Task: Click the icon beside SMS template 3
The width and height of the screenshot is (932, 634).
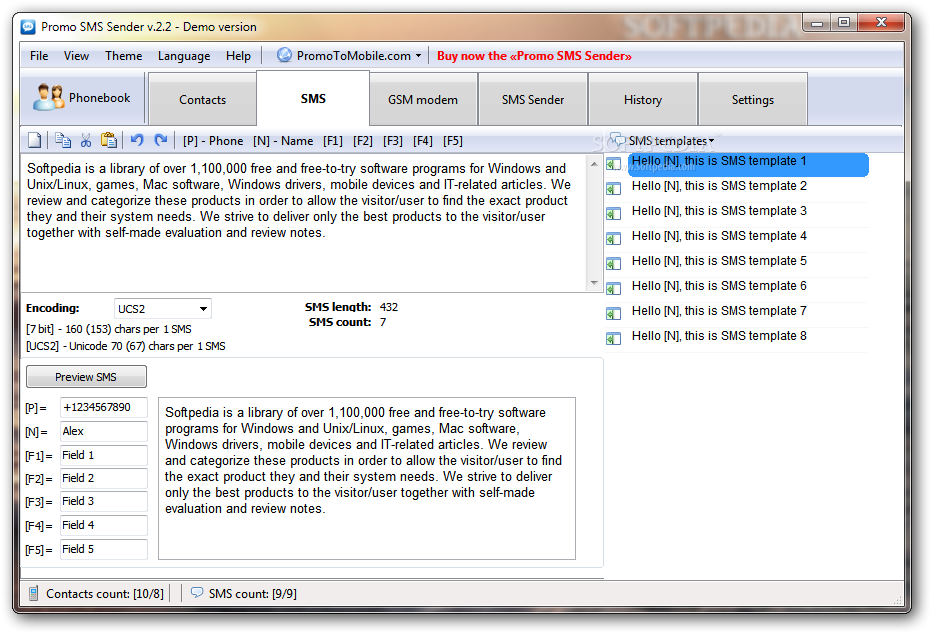Action: (613, 213)
